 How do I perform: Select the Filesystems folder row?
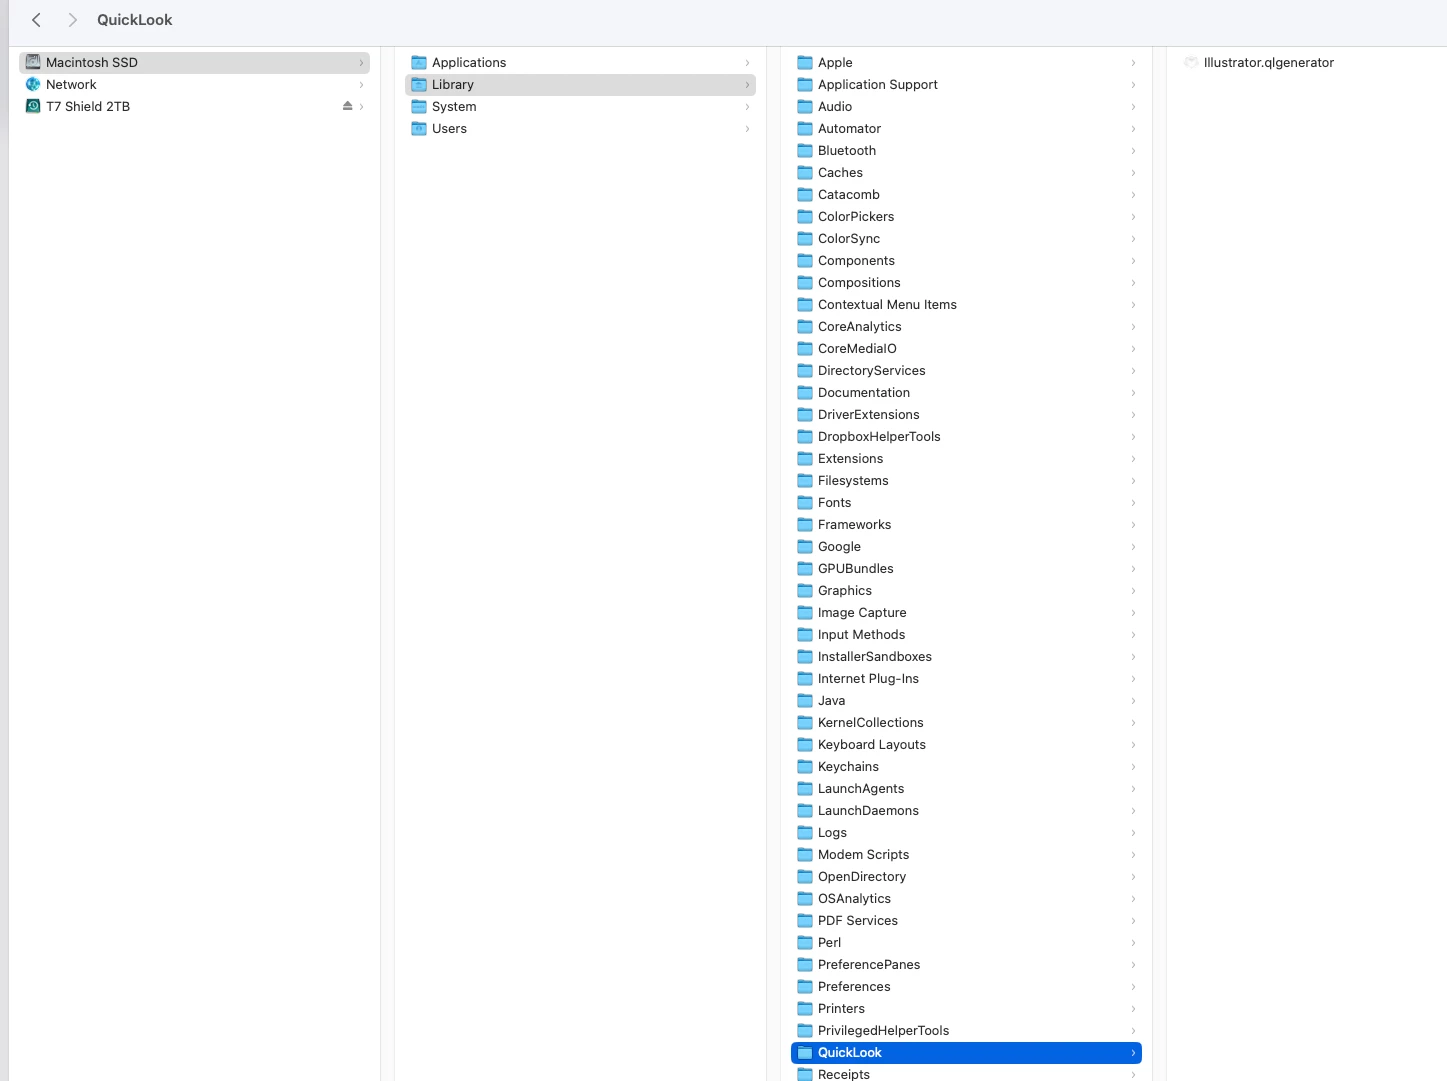[x=966, y=480]
